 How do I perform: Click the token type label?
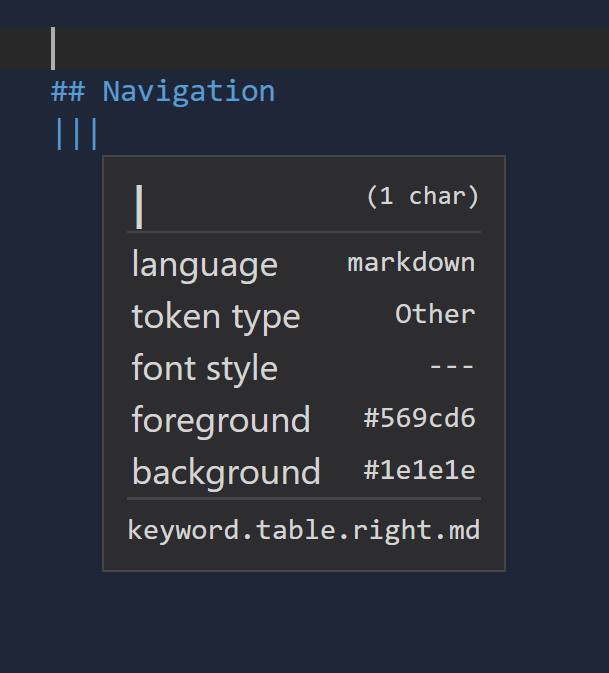click(216, 318)
